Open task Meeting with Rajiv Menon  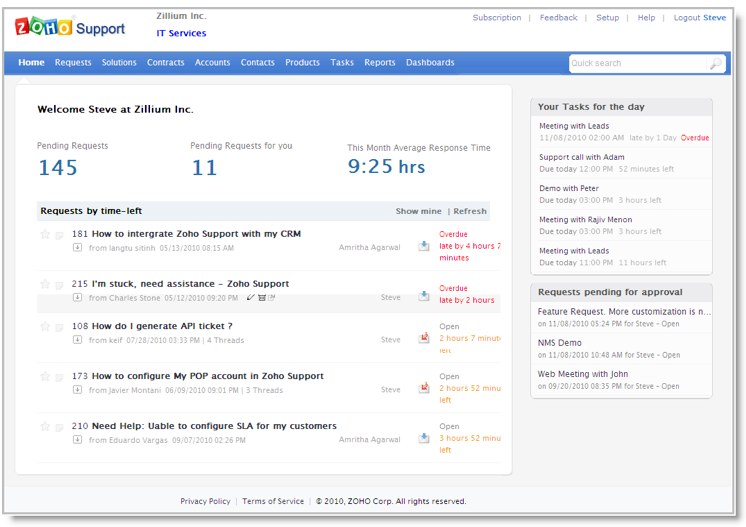click(585, 220)
